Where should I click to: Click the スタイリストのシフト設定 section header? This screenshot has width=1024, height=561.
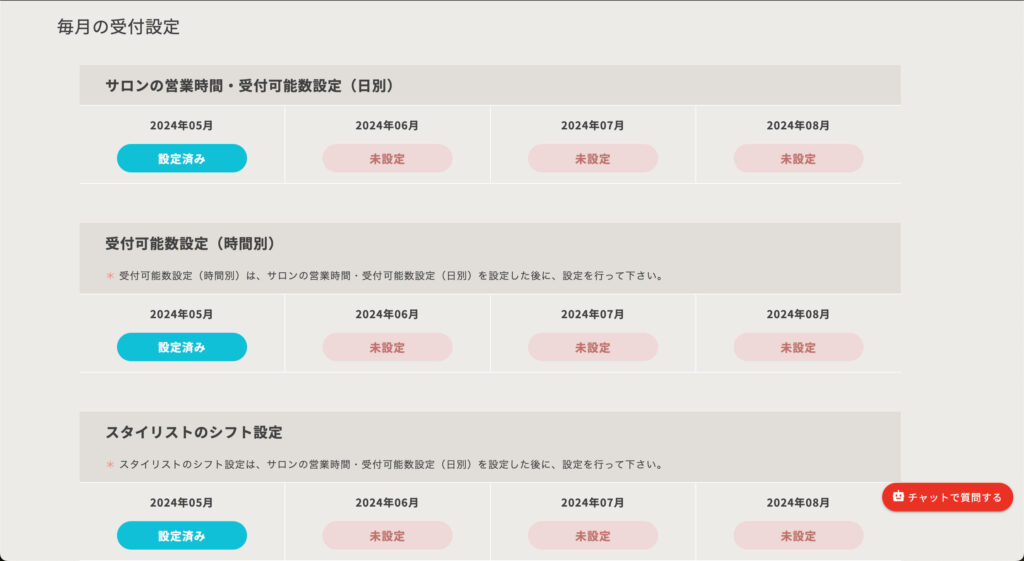pyautogui.click(x=194, y=432)
